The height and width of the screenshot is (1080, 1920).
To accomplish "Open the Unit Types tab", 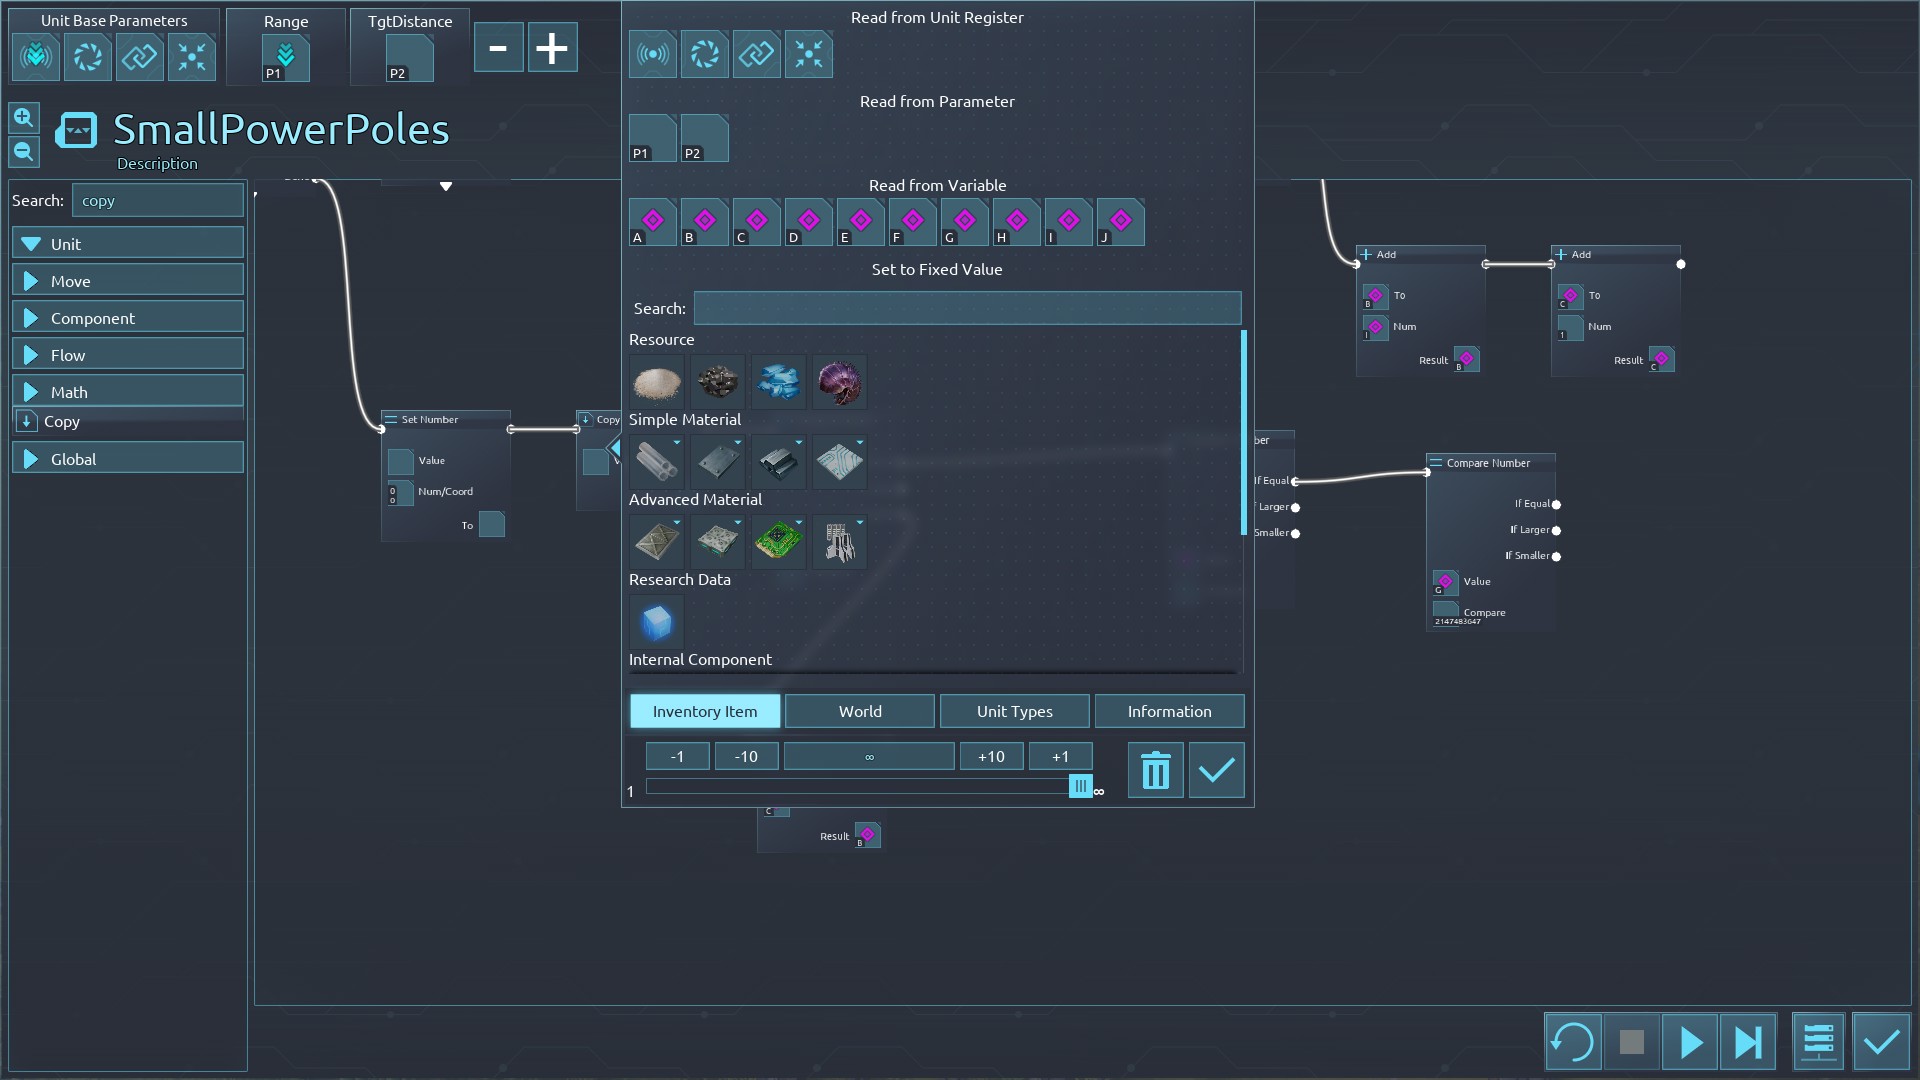I will (1014, 711).
